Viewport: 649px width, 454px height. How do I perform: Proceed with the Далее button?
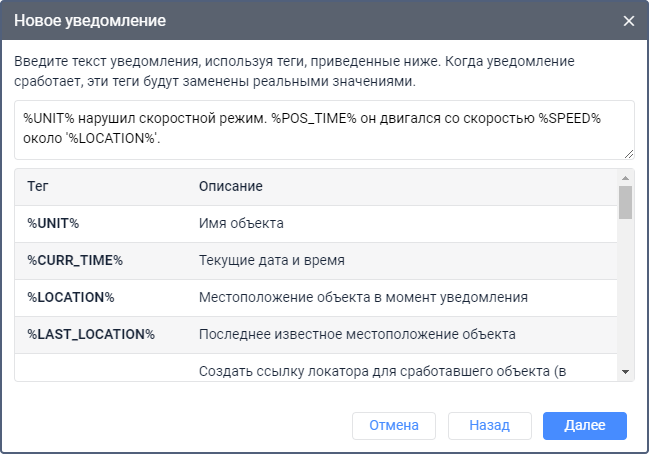tap(584, 425)
